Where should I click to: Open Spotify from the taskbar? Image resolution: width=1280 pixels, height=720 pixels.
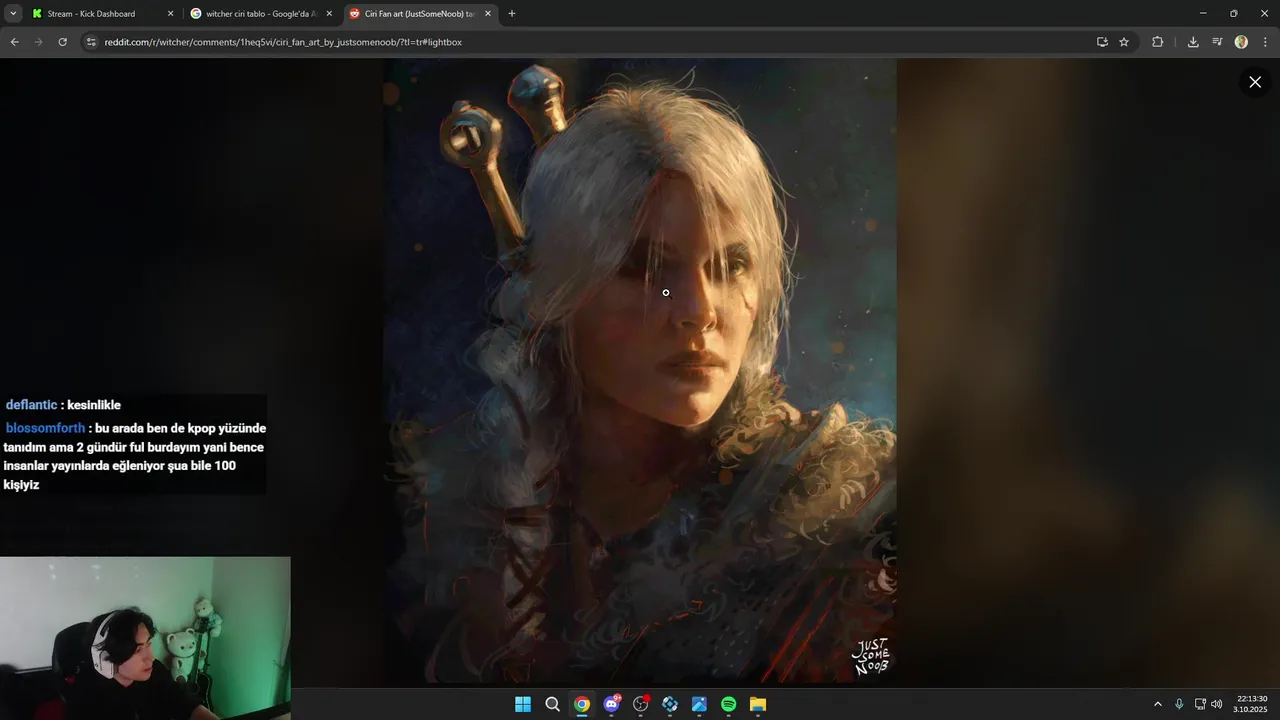tap(729, 704)
